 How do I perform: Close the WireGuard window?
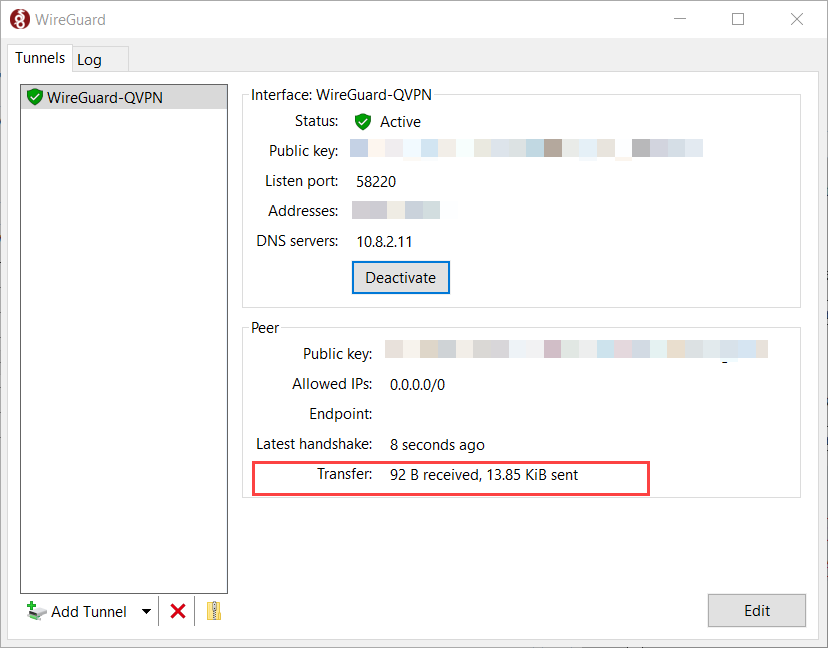point(796,19)
